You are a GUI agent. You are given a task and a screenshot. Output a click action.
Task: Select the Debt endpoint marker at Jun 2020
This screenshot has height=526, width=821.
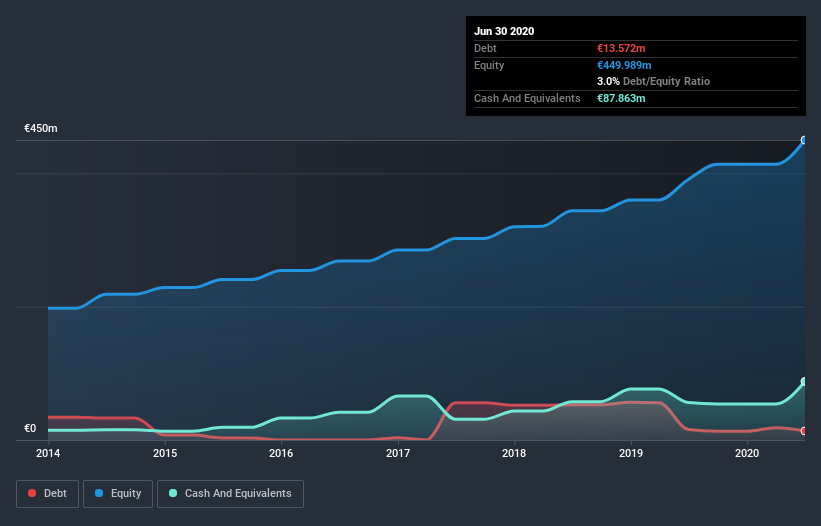(804, 431)
